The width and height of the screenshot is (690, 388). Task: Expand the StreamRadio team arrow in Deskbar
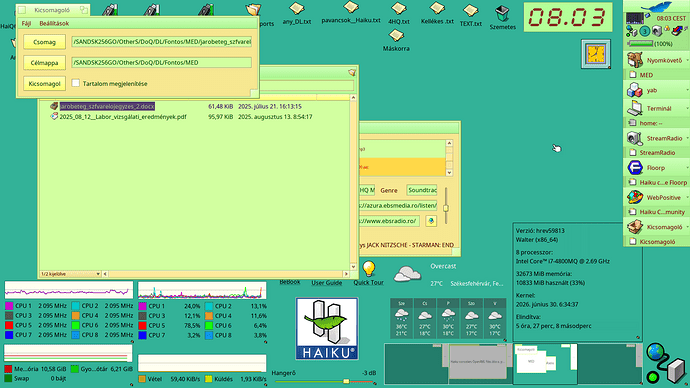tap(687, 138)
